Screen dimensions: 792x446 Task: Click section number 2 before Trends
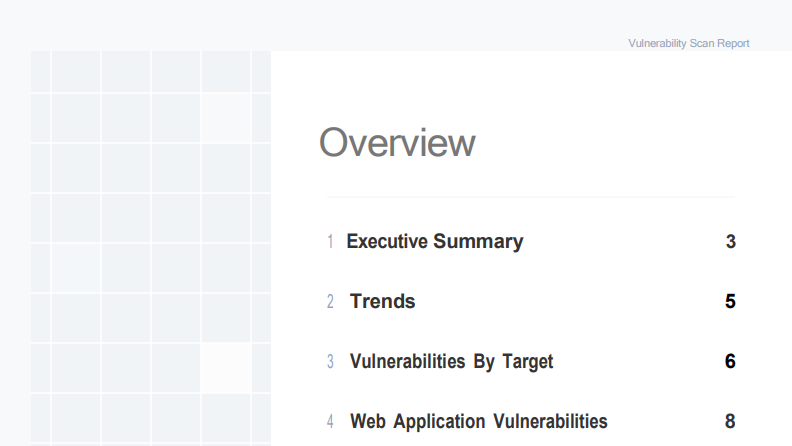[330, 302]
